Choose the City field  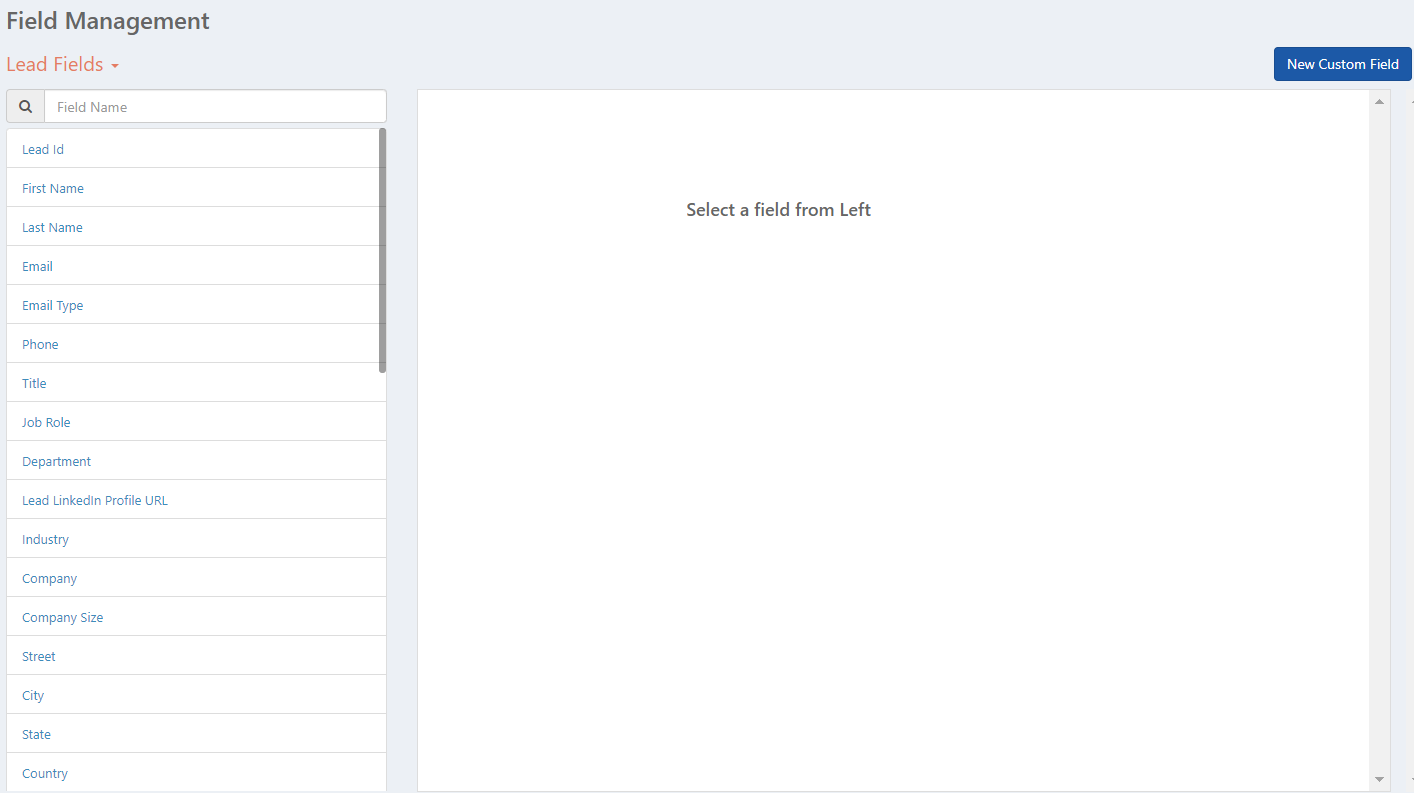point(196,695)
